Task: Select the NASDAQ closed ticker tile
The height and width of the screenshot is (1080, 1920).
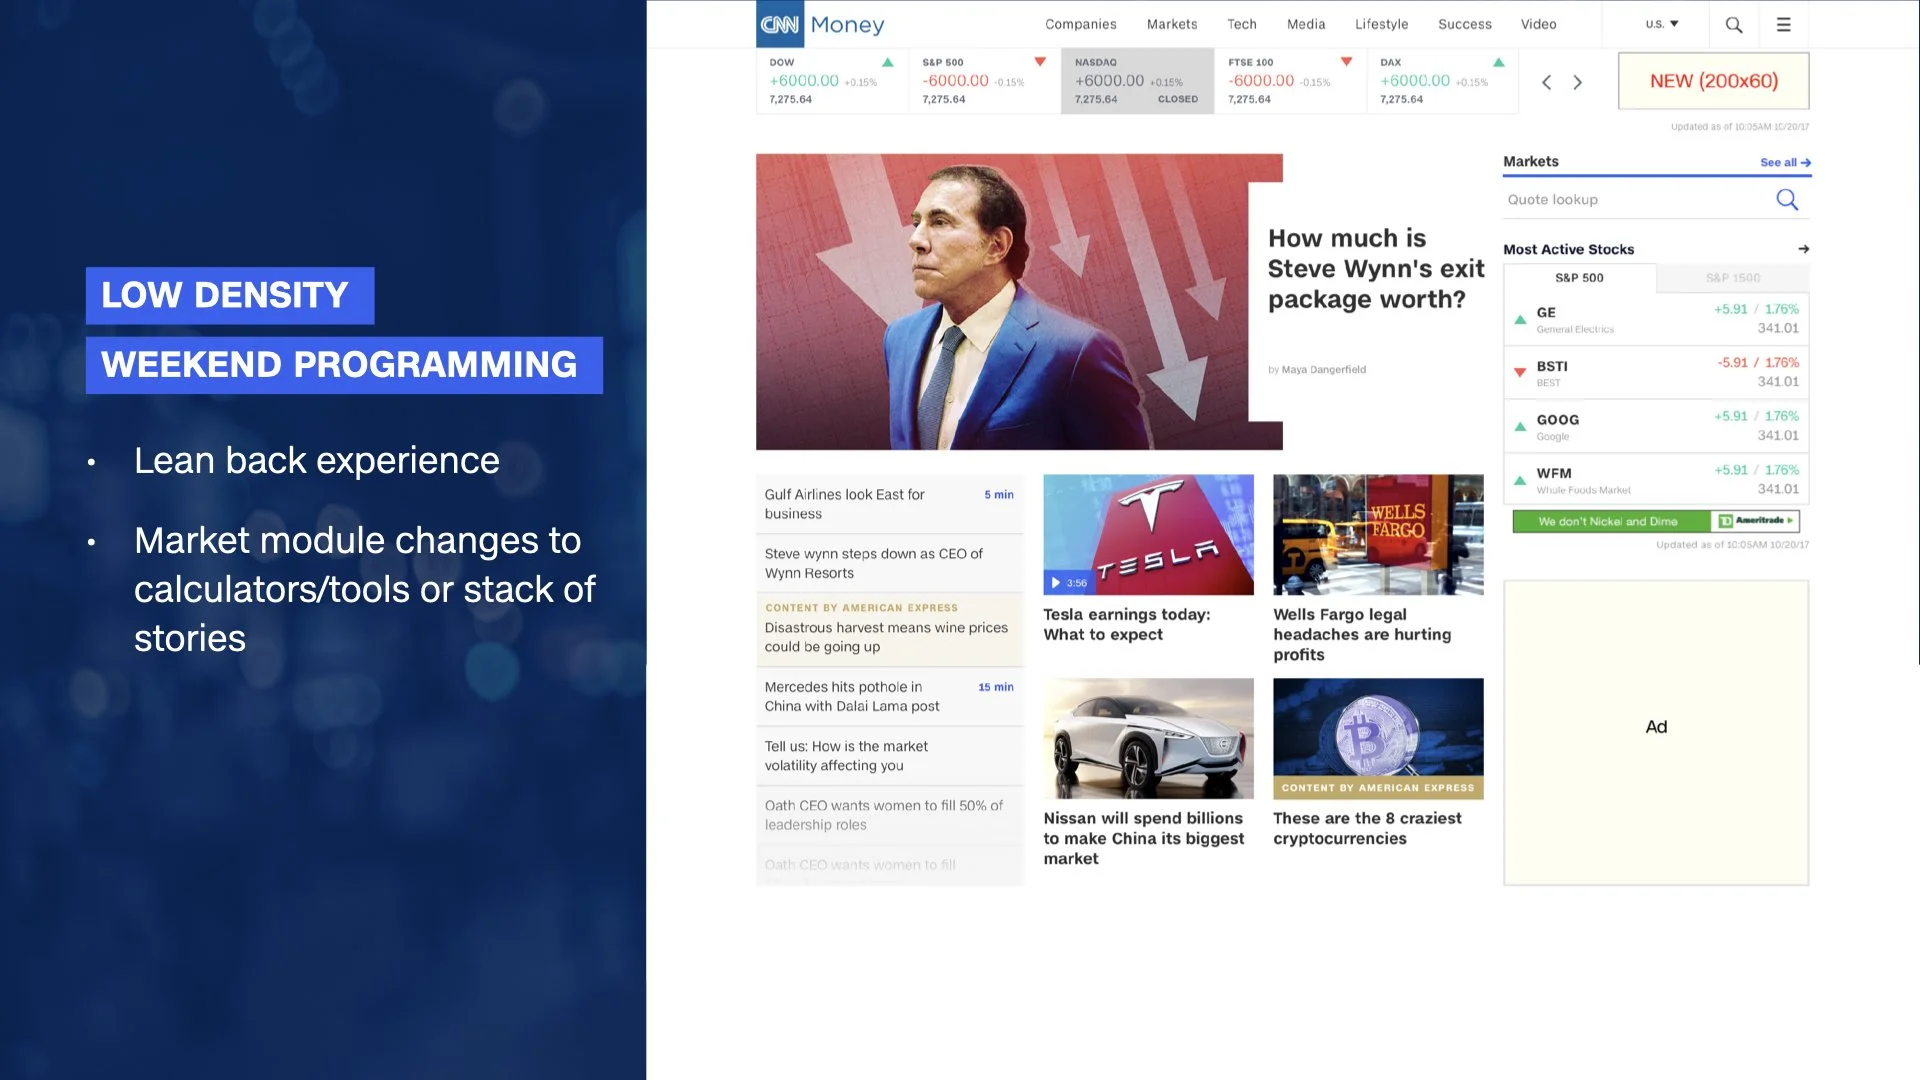Action: (x=1137, y=81)
